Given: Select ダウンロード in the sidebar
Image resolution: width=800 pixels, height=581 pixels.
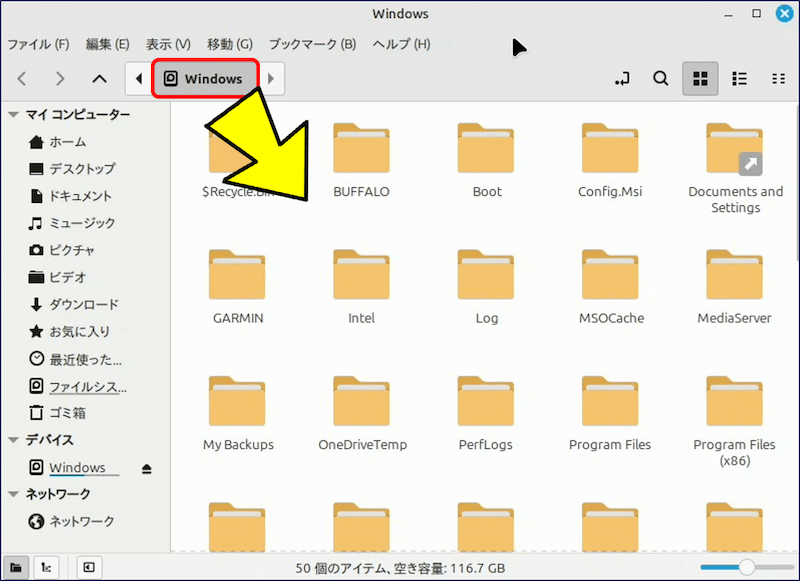Looking at the screenshot, I should tap(84, 304).
